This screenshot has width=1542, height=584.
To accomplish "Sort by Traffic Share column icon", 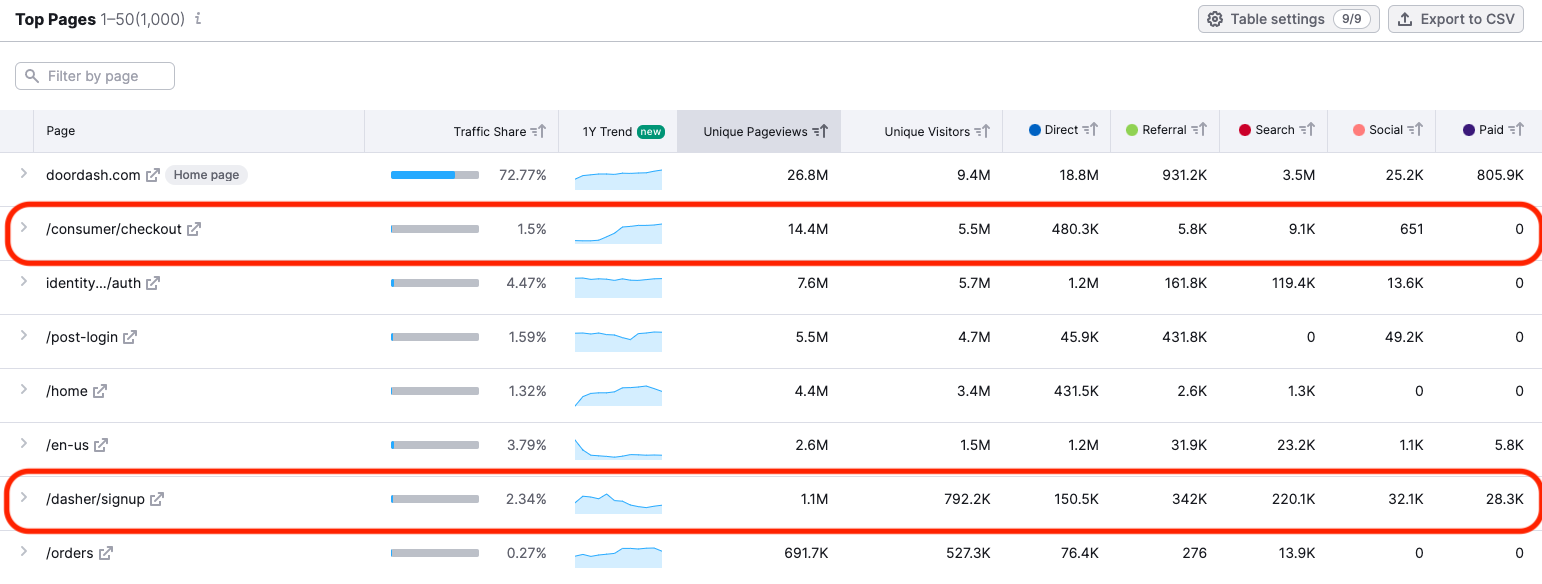I will [x=538, y=131].
